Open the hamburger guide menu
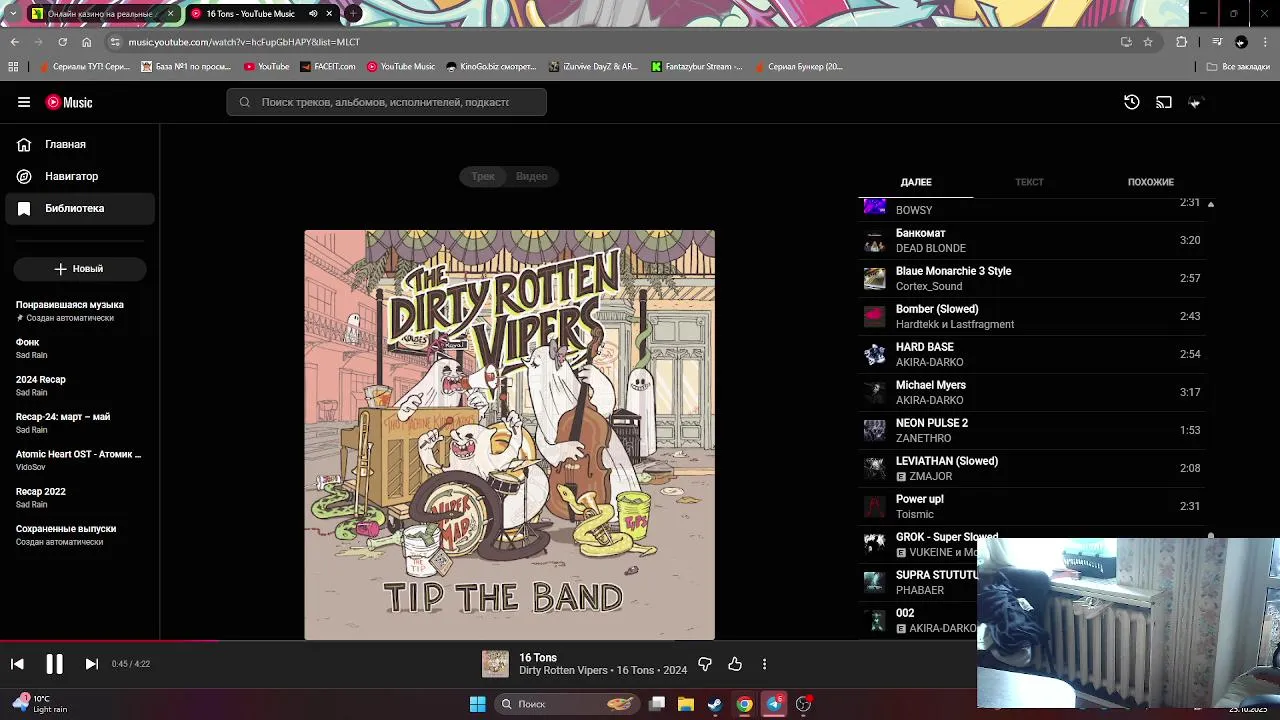Image resolution: width=1280 pixels, height=720 pixels. pos(24,102)
